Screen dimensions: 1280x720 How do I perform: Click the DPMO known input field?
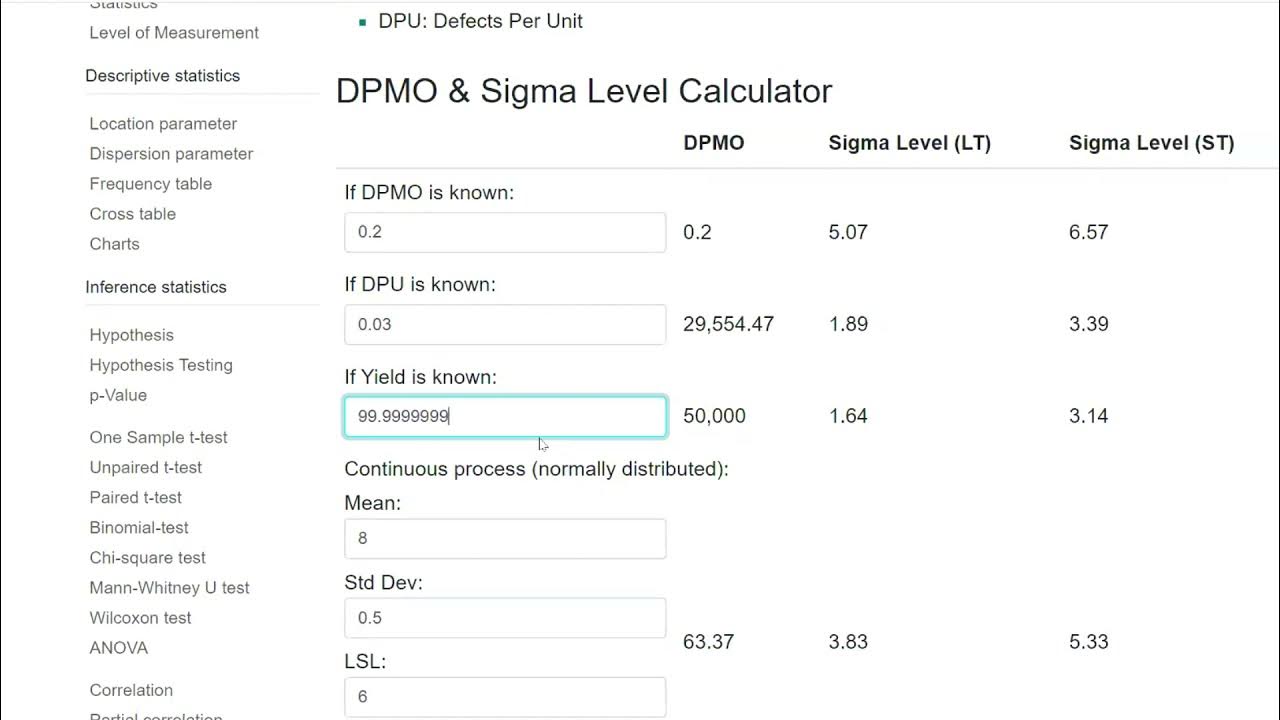point(505,232)
